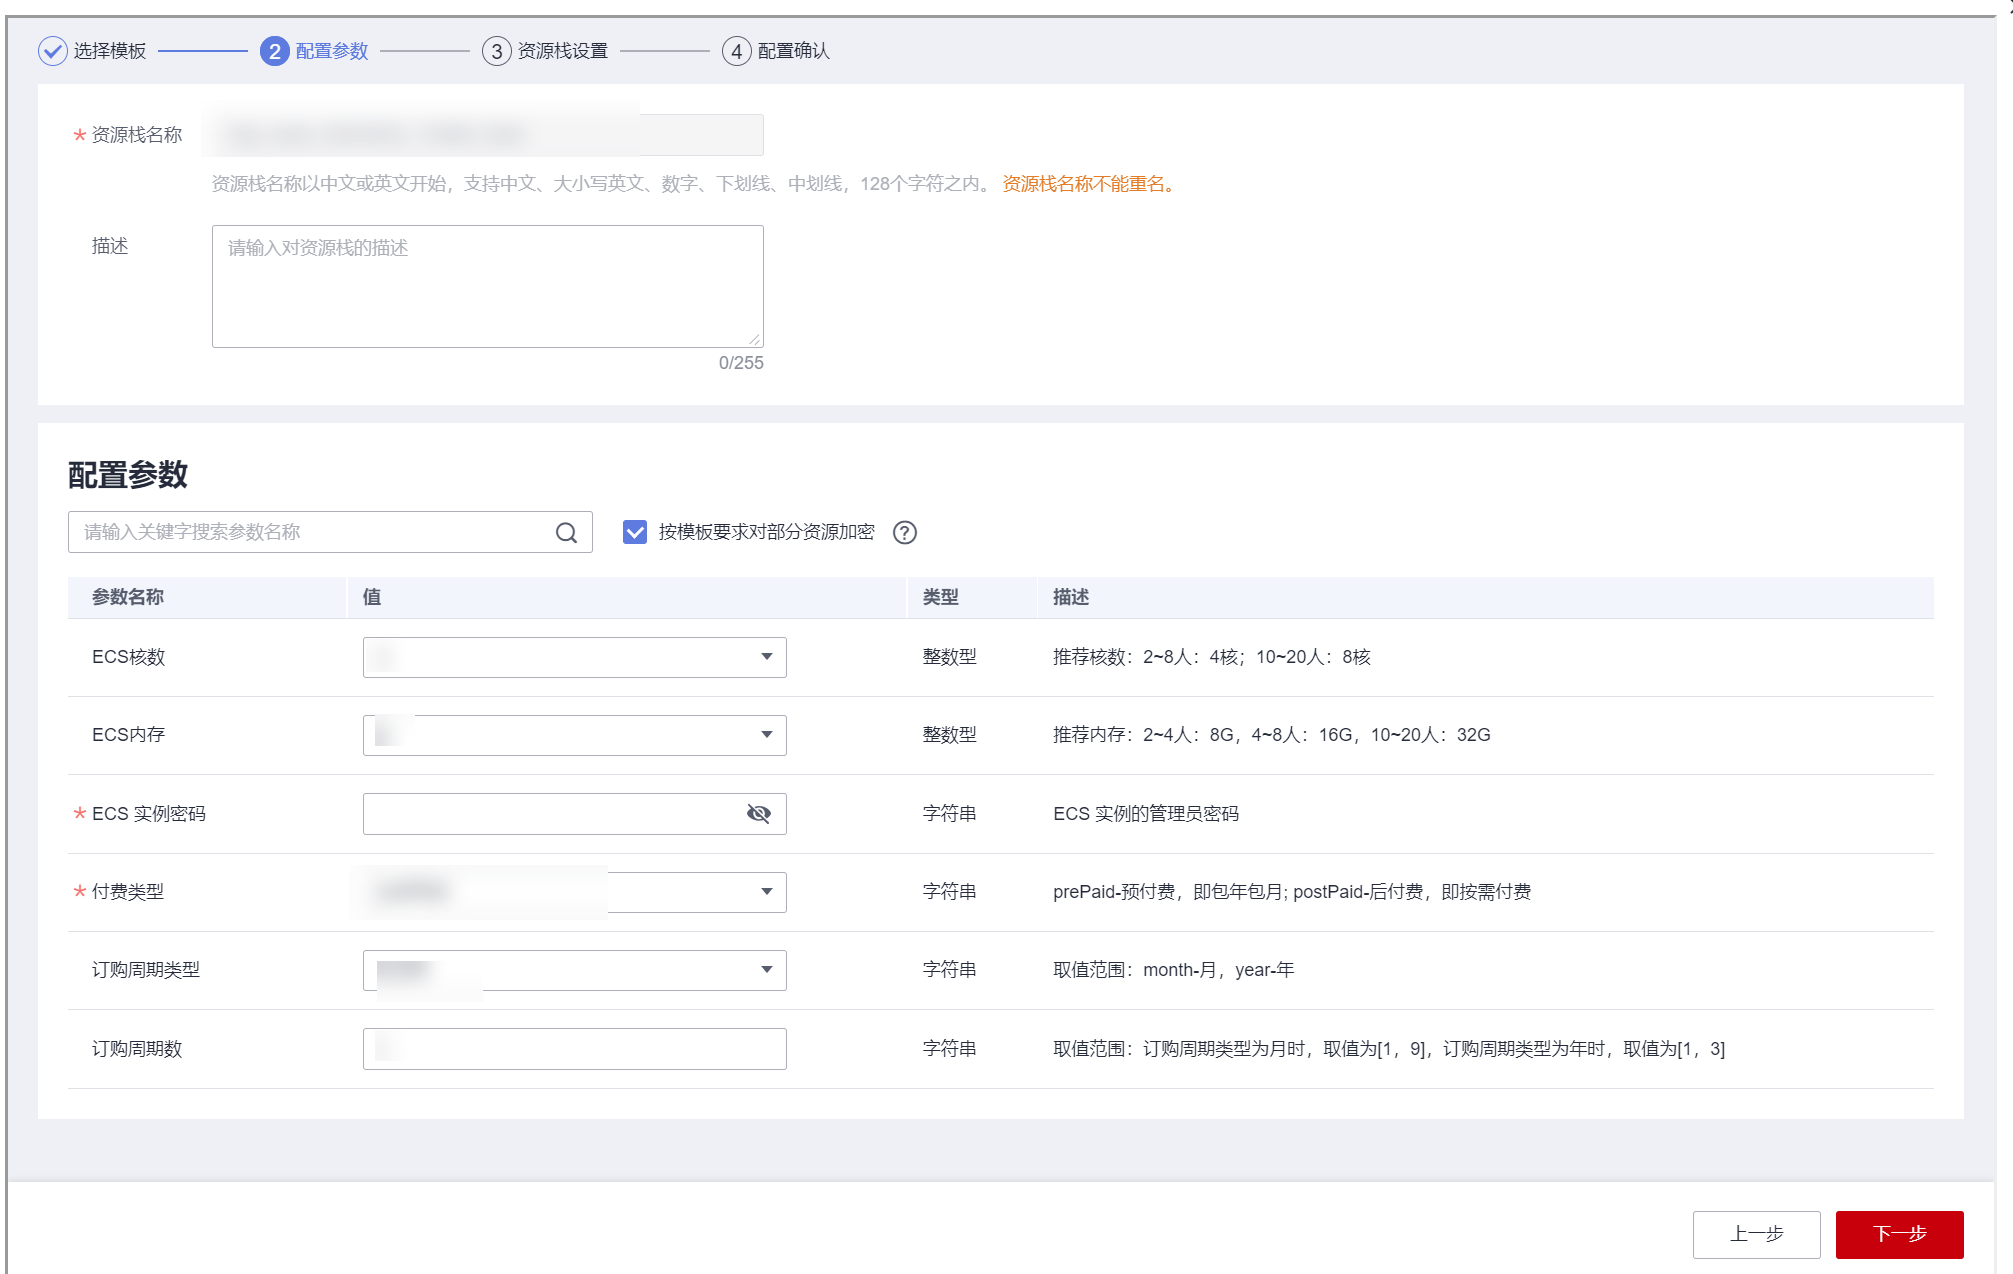
Task: Toggle ECS password visibility eye icon
Action: tap(759, 814)
